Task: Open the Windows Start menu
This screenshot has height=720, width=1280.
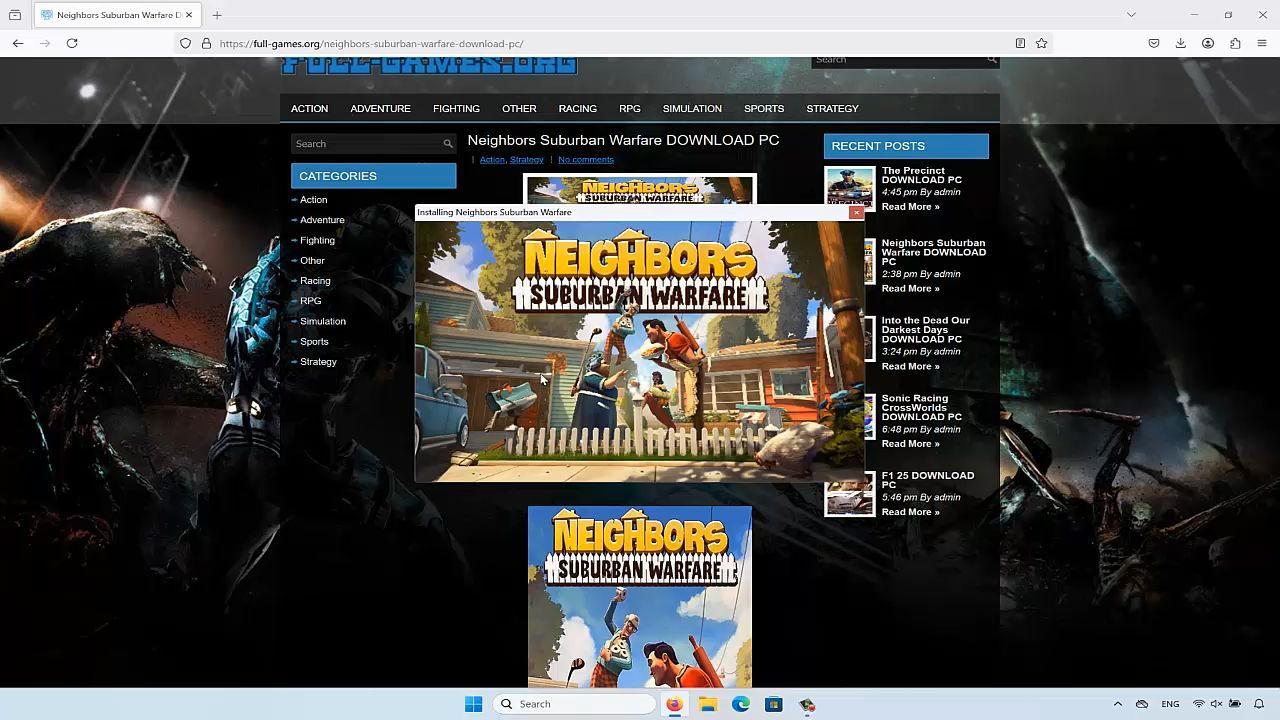Action: point(473,704)
